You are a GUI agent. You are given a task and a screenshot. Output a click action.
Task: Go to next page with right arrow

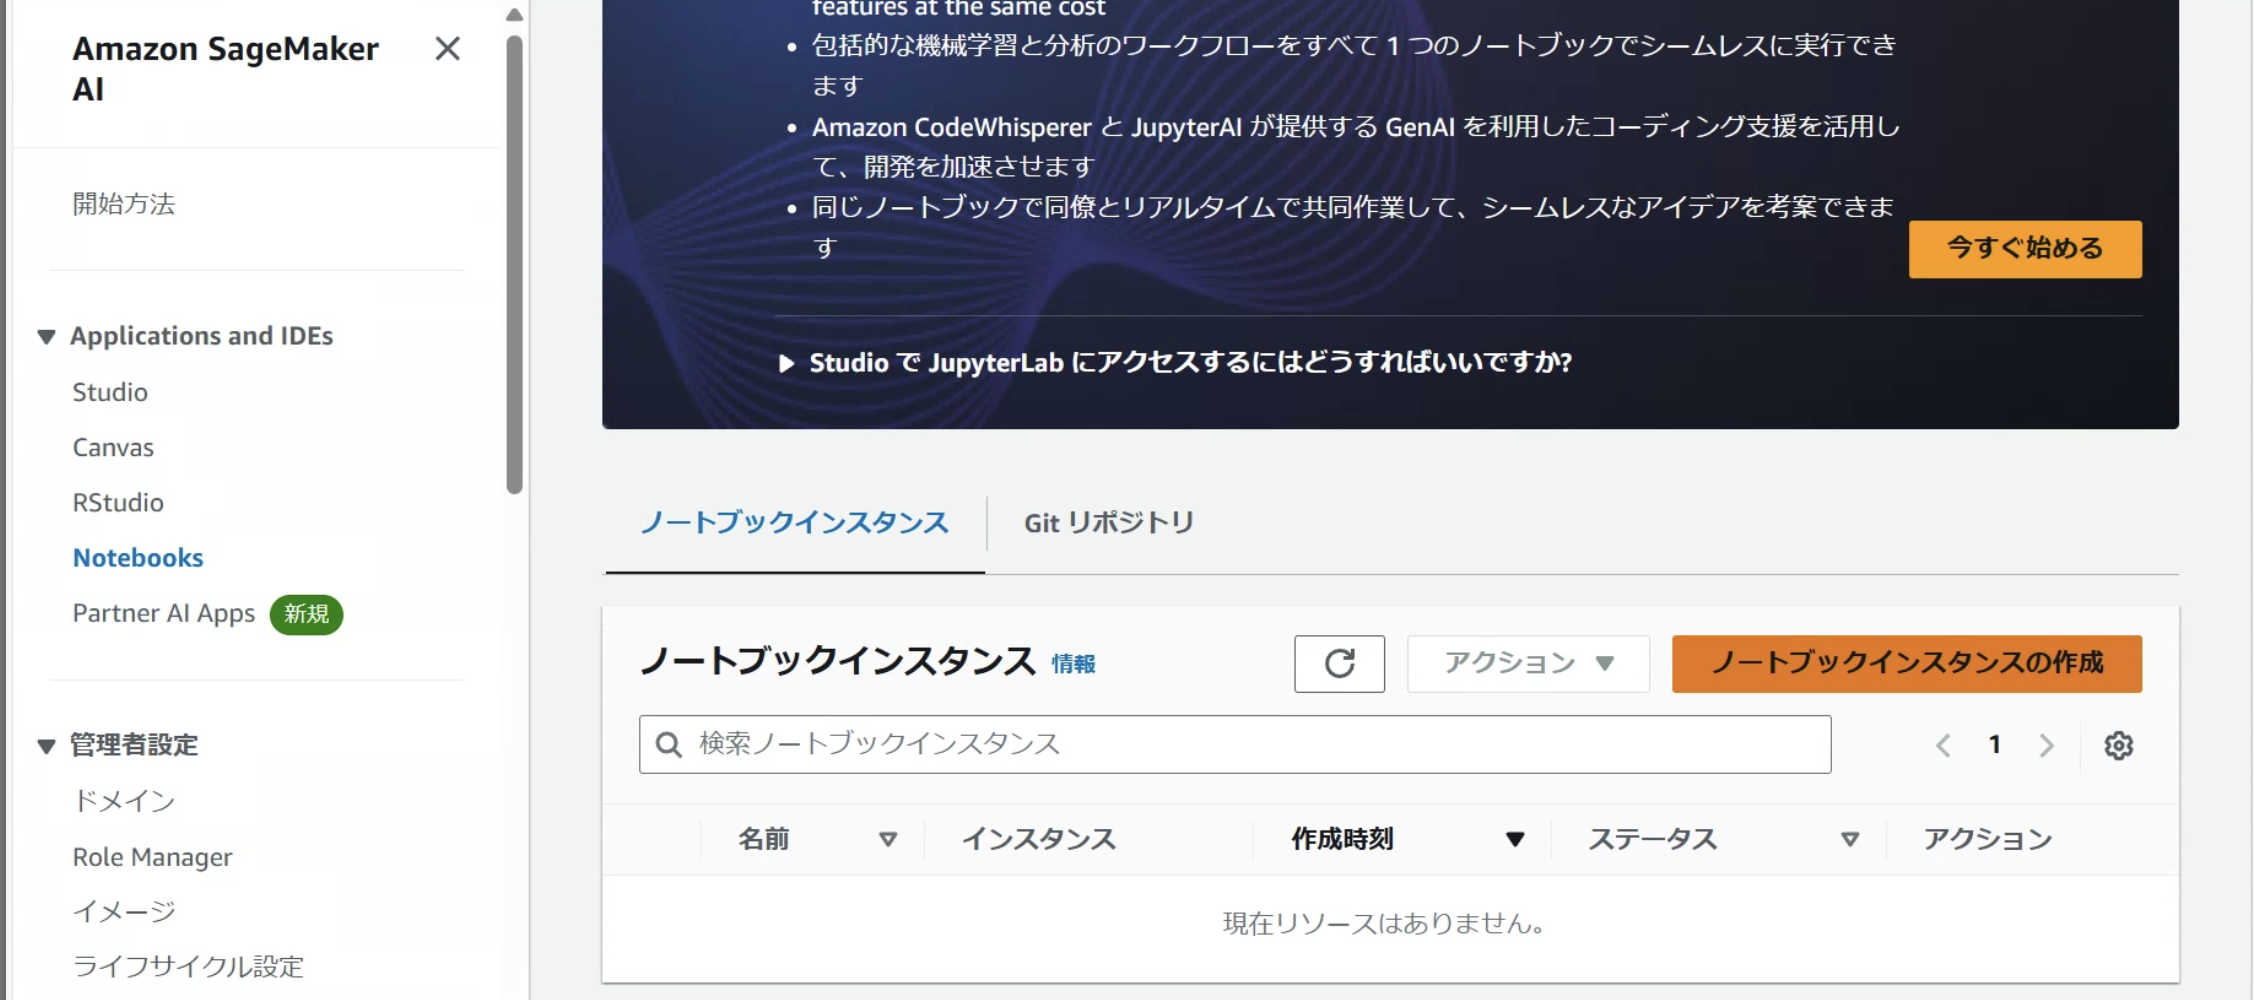pyautogui.click(x=2048, y=745)
